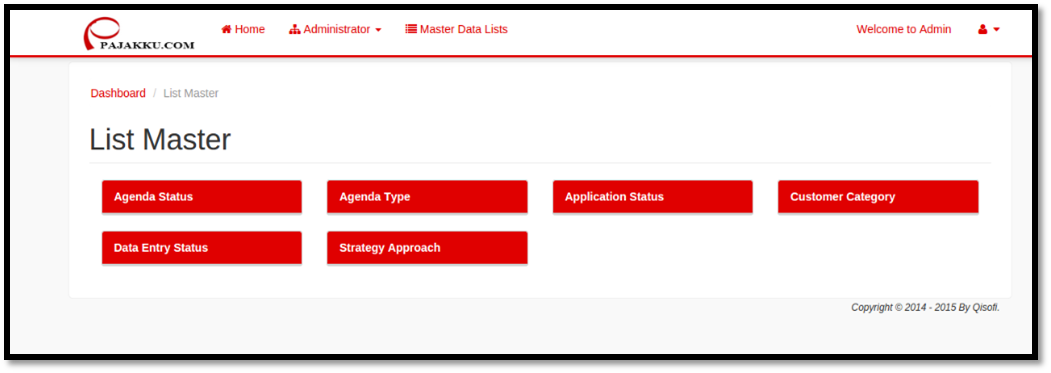
Task: Click the Pajakku.com logo
Action: point(139,34)
